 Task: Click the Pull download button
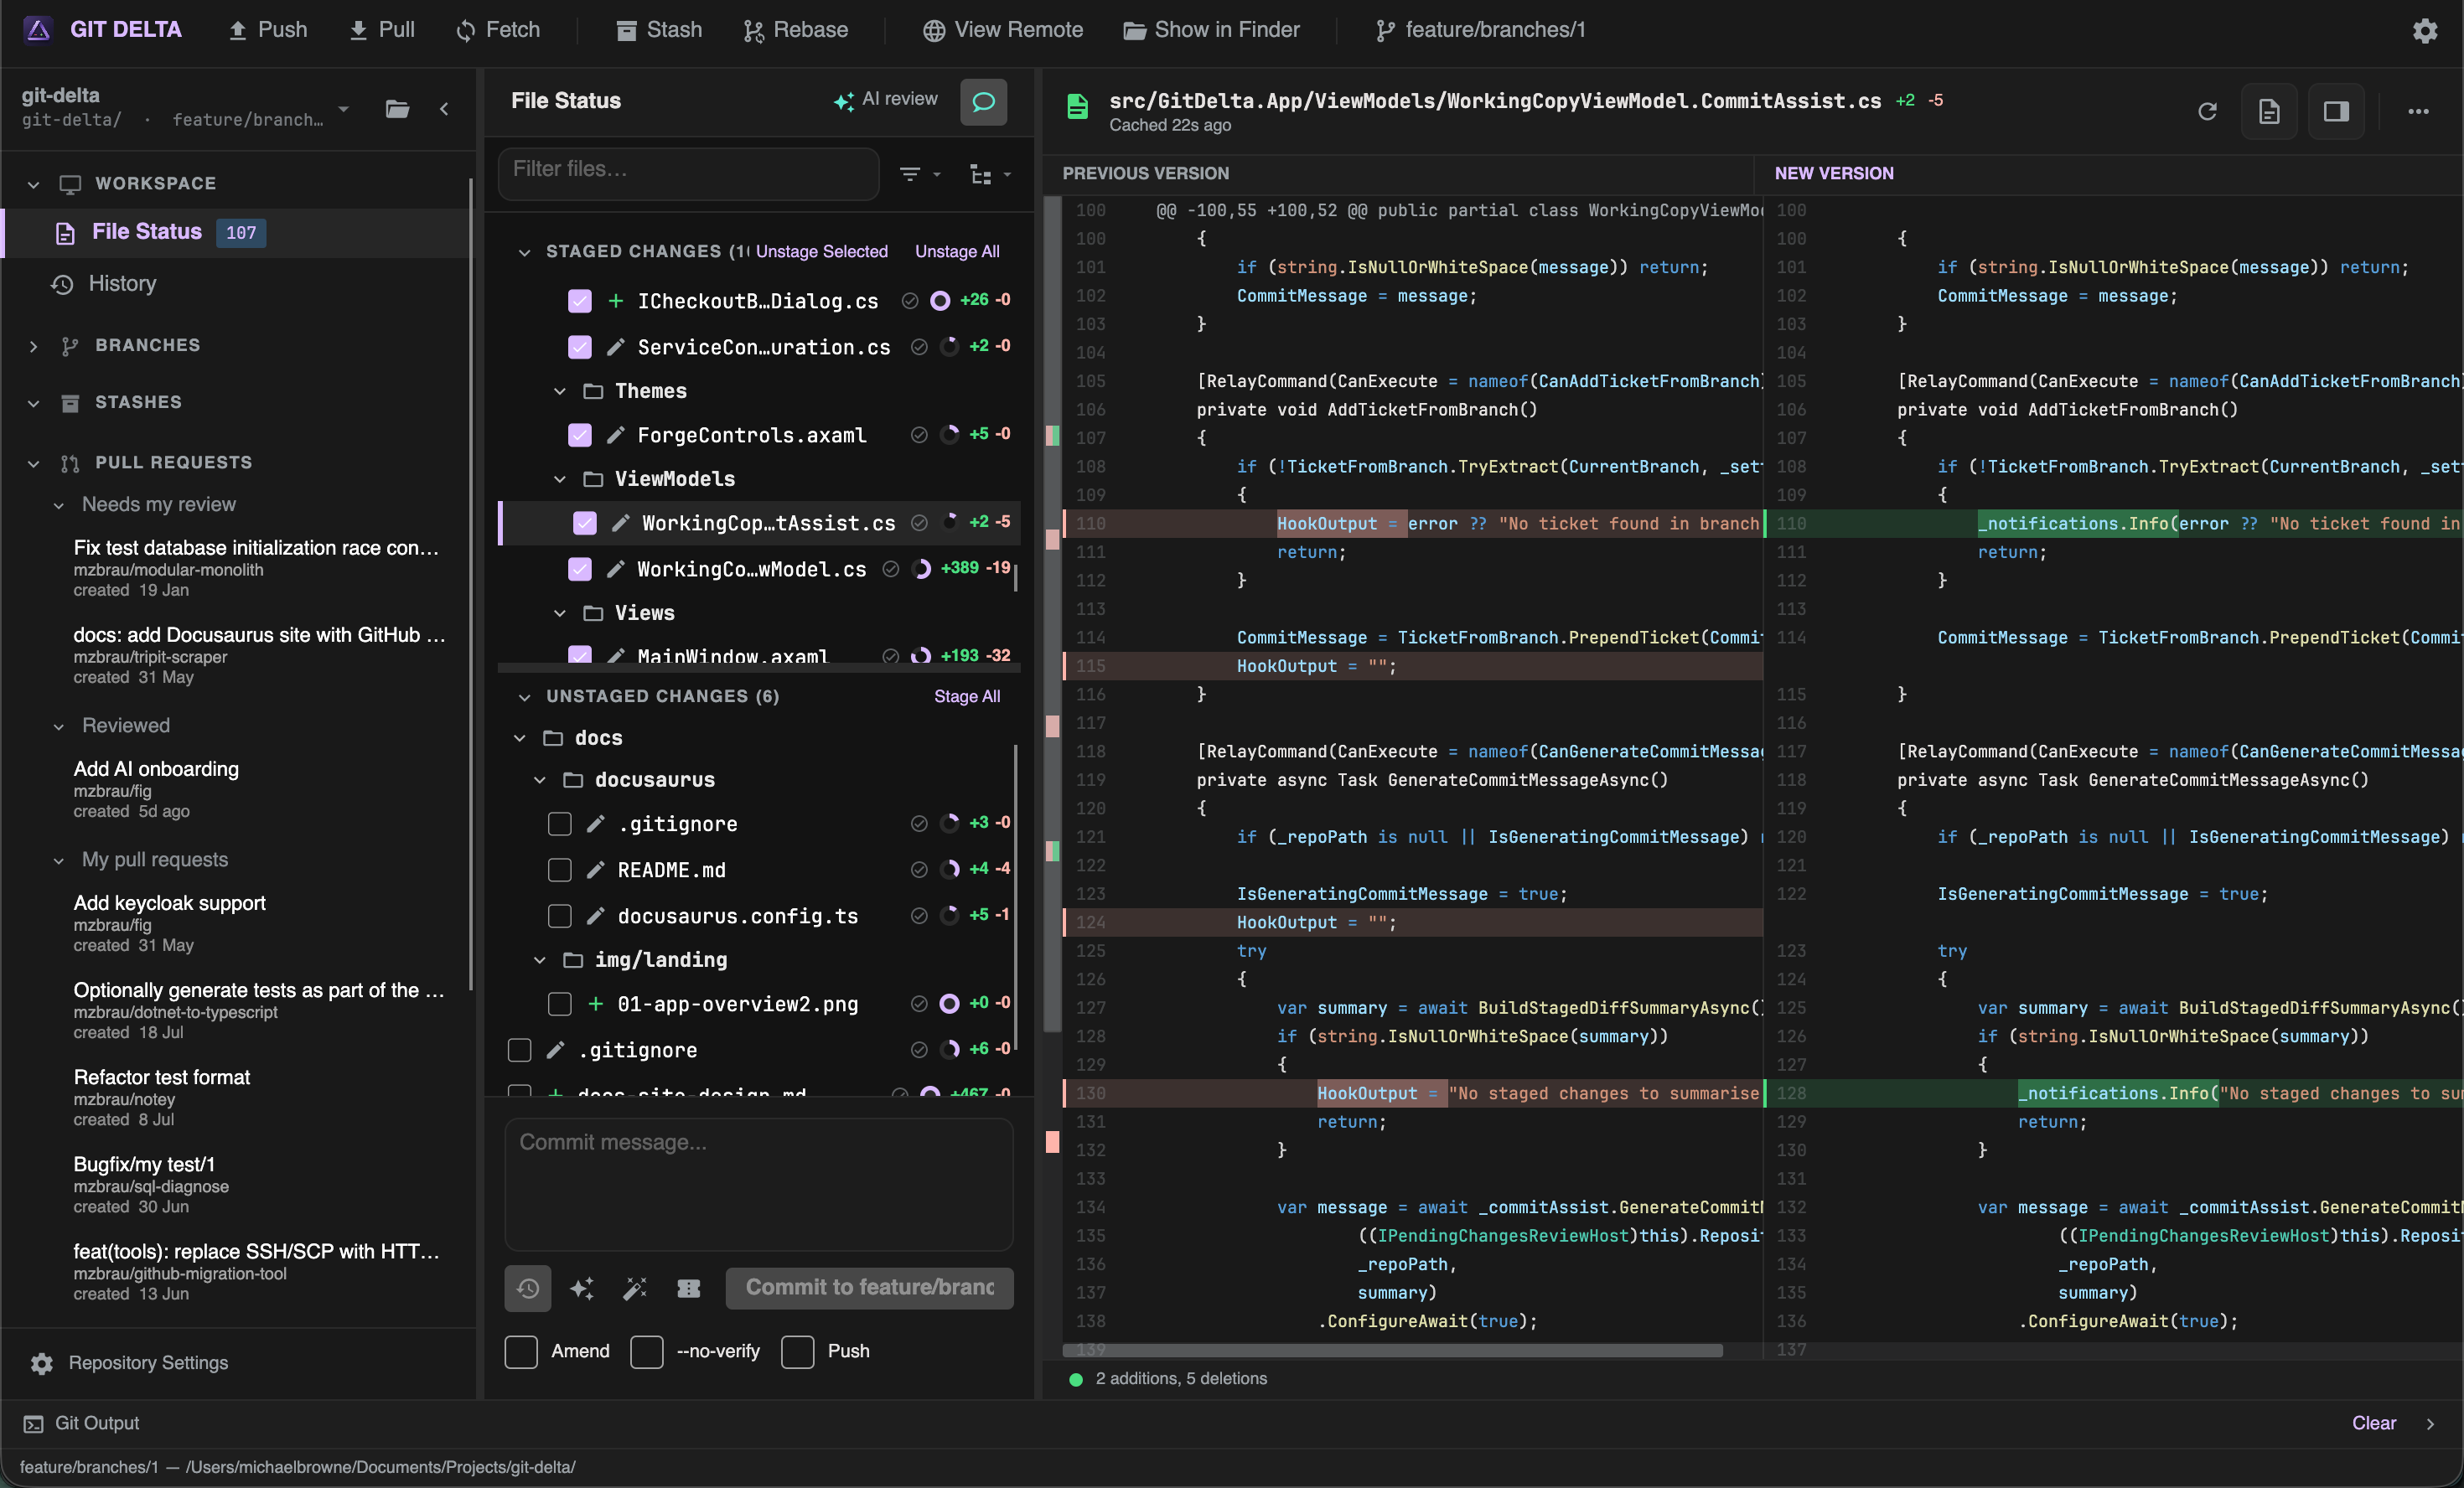pyautogui.click(x=381, y=30)
